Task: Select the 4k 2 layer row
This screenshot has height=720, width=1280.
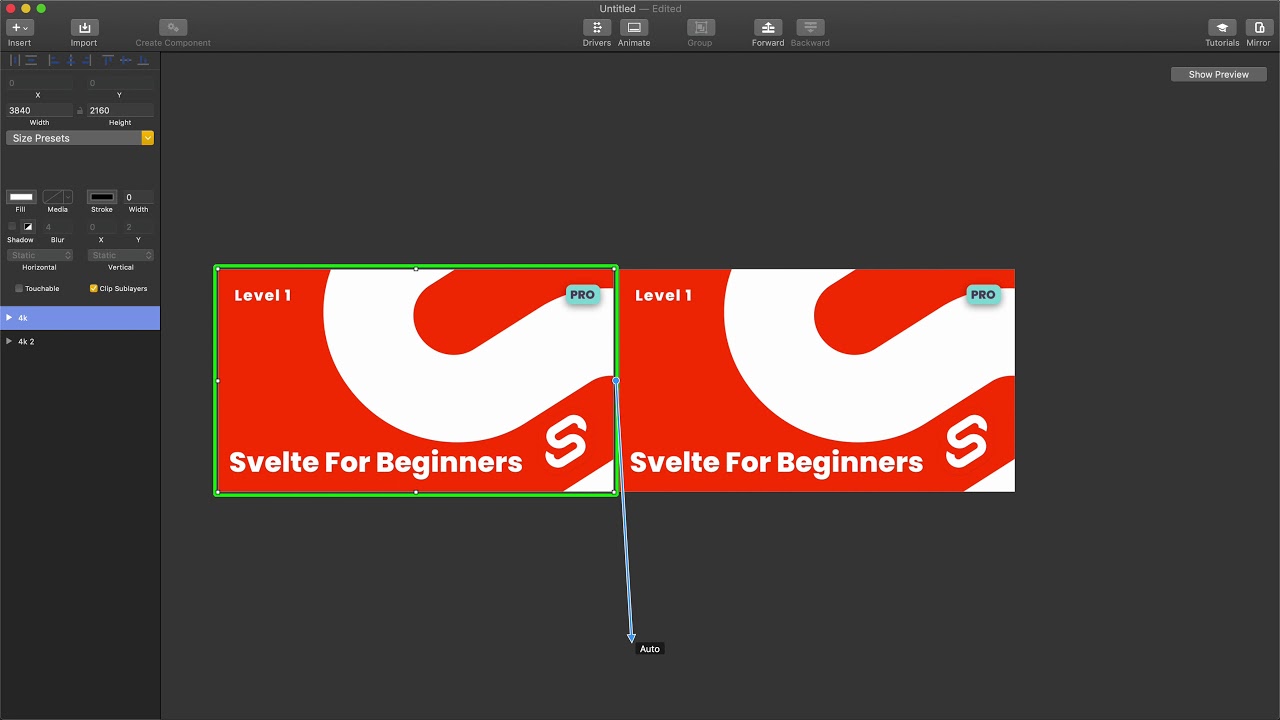Action: [x=80, y=341]
